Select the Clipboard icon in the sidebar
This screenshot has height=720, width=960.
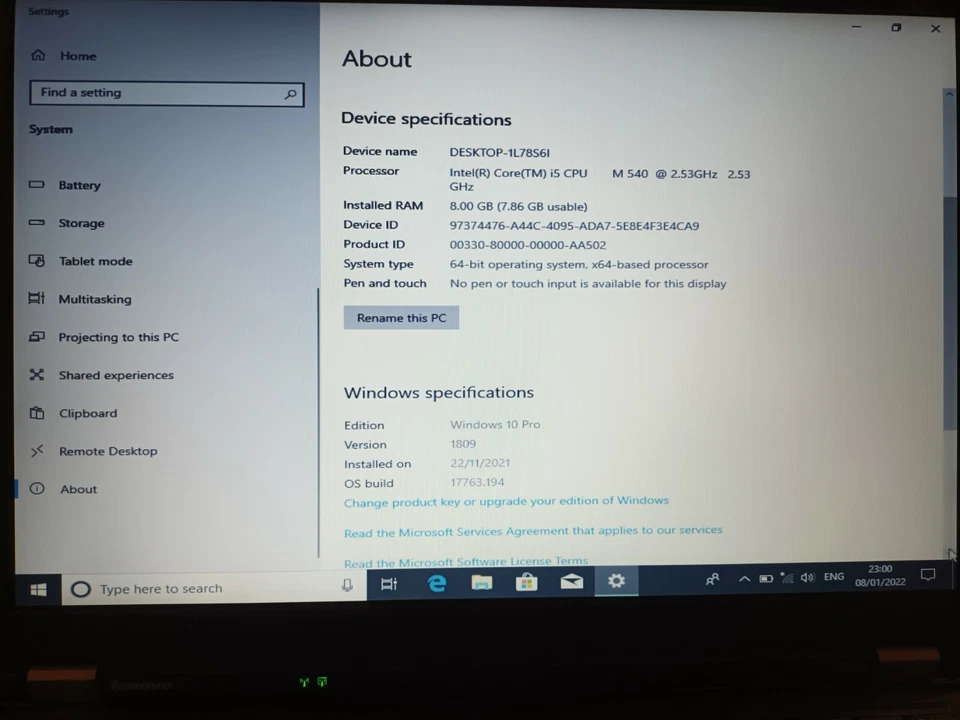36,412
